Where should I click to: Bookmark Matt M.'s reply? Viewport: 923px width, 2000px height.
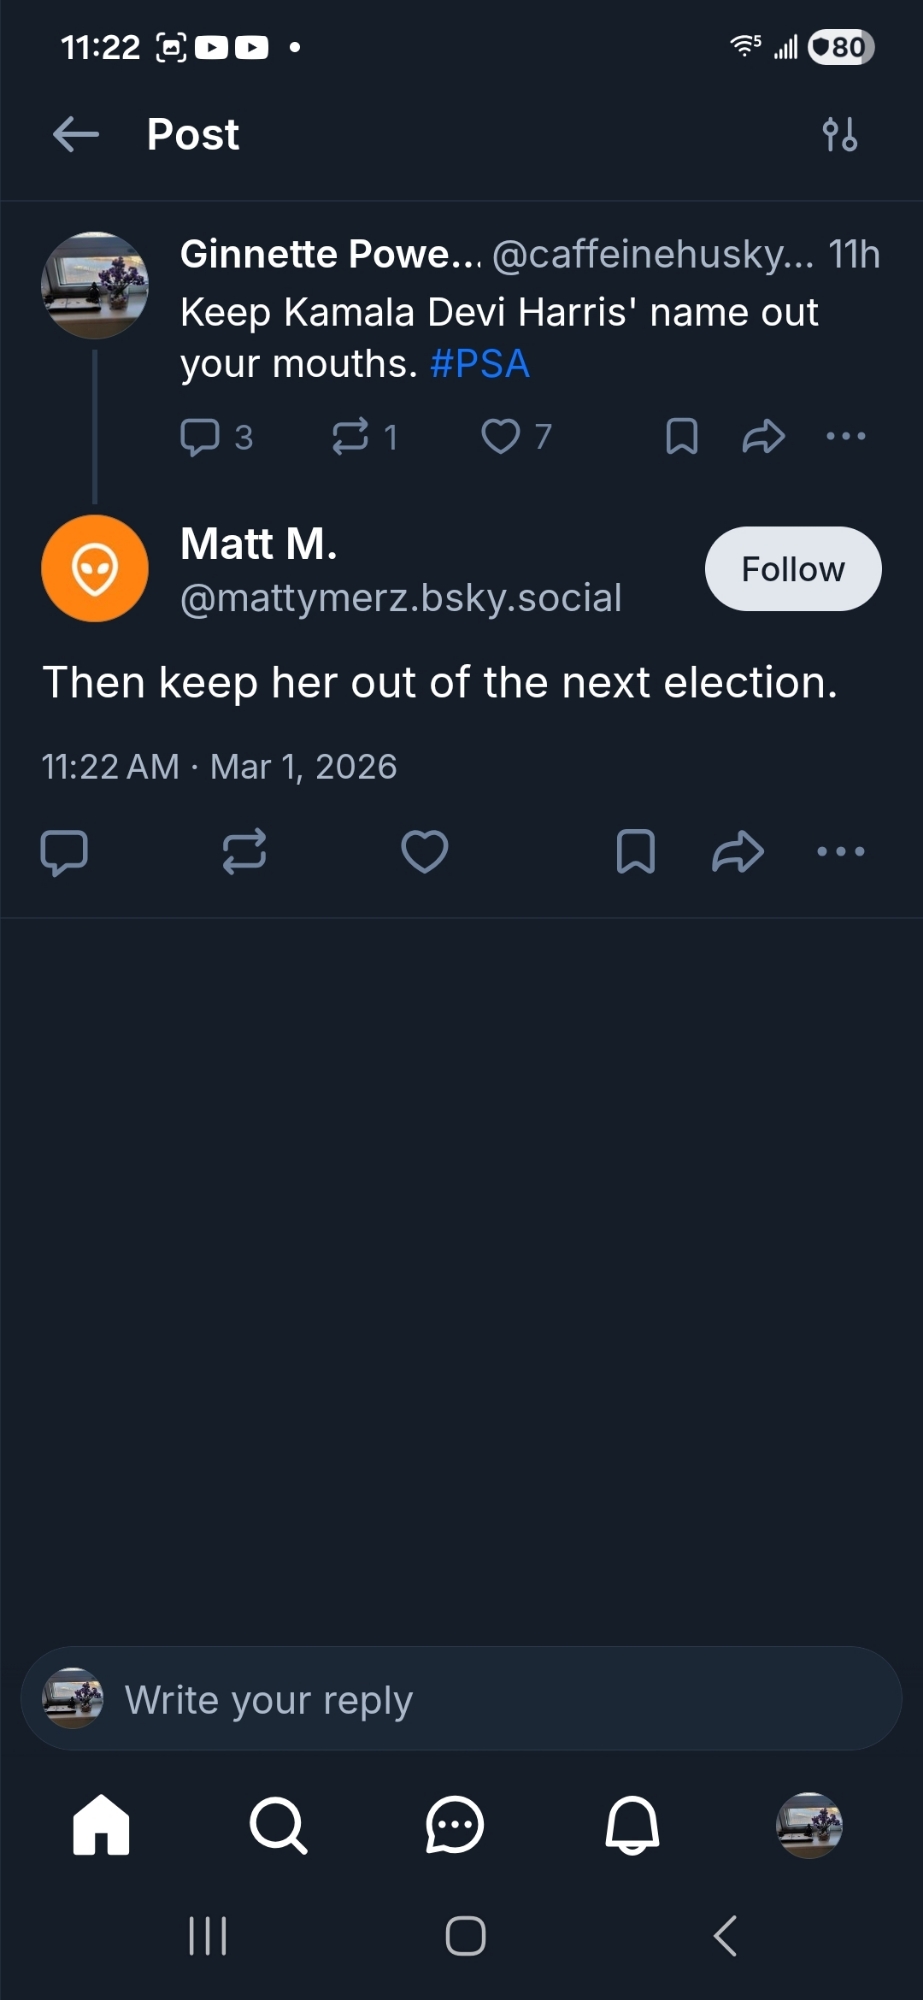tap(636, 852)
